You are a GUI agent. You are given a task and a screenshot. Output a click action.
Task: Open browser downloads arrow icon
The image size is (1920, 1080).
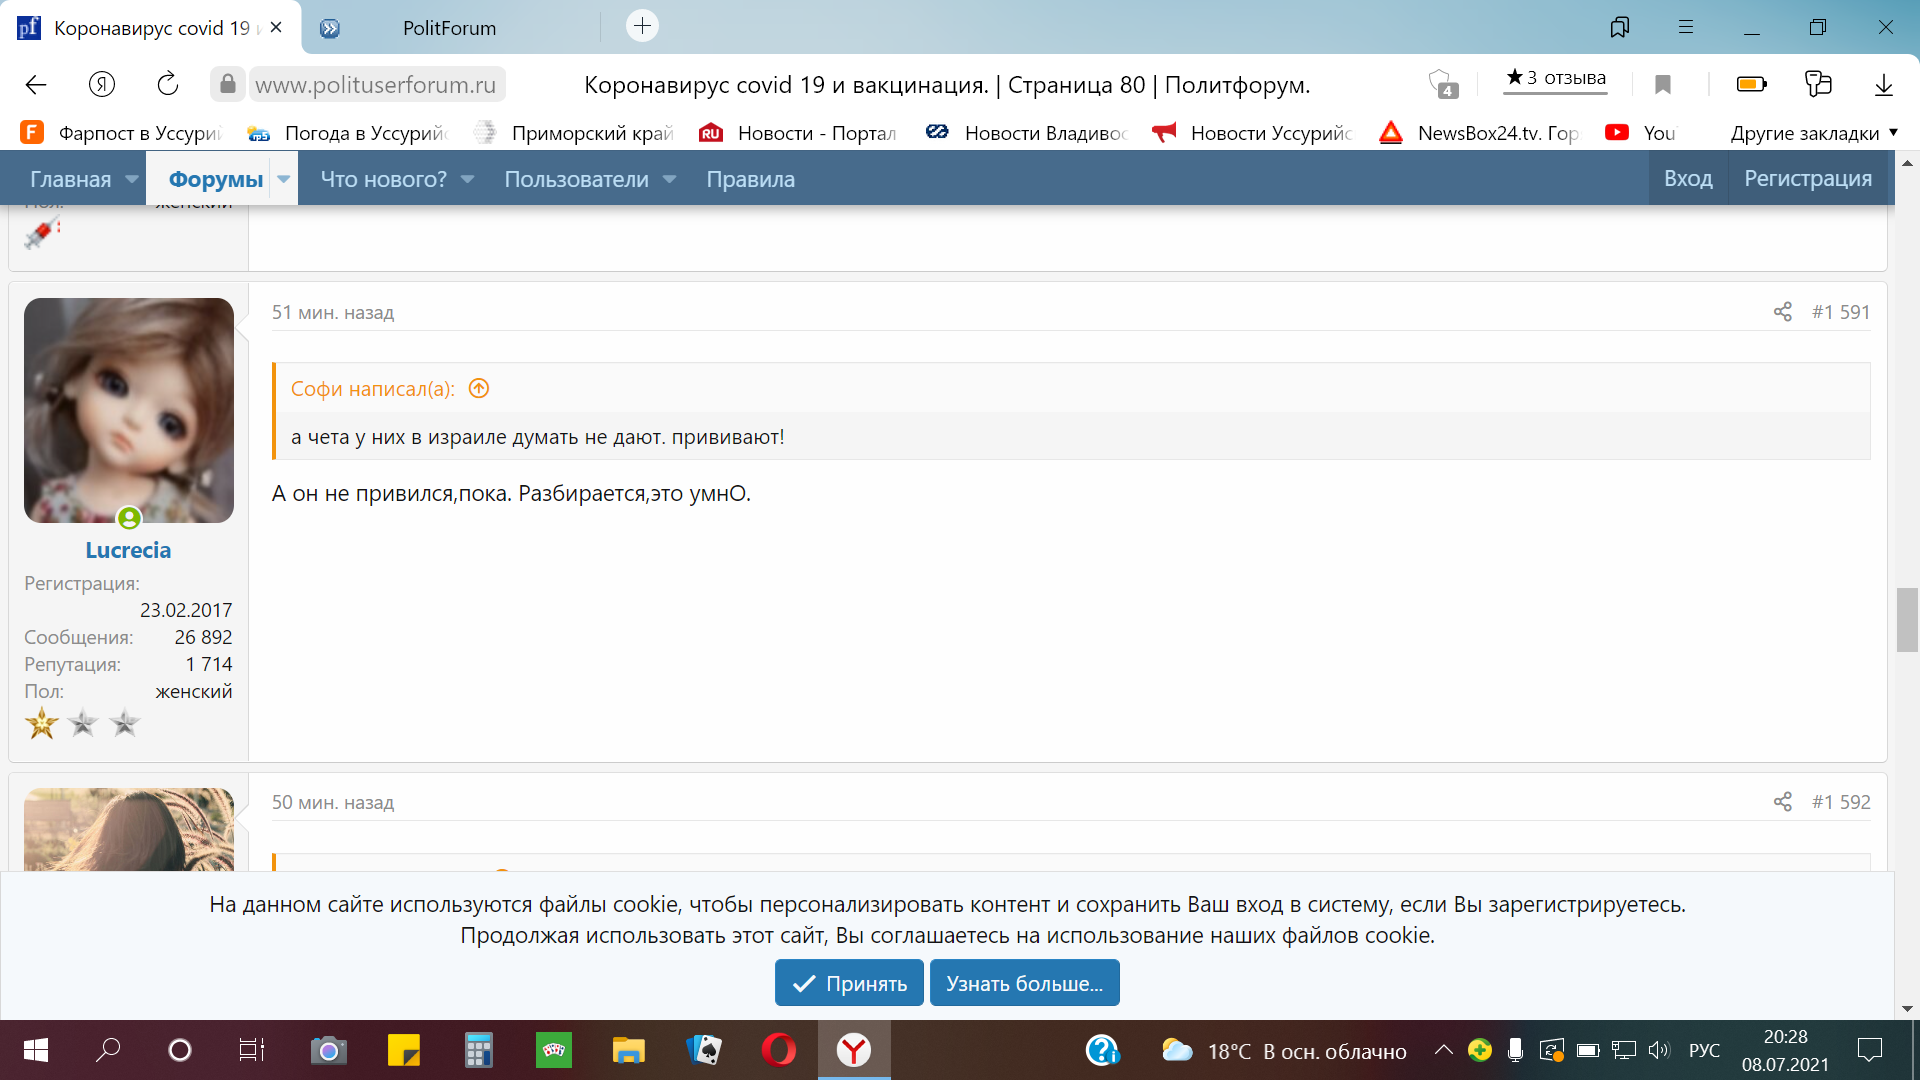pos(1883,85)
